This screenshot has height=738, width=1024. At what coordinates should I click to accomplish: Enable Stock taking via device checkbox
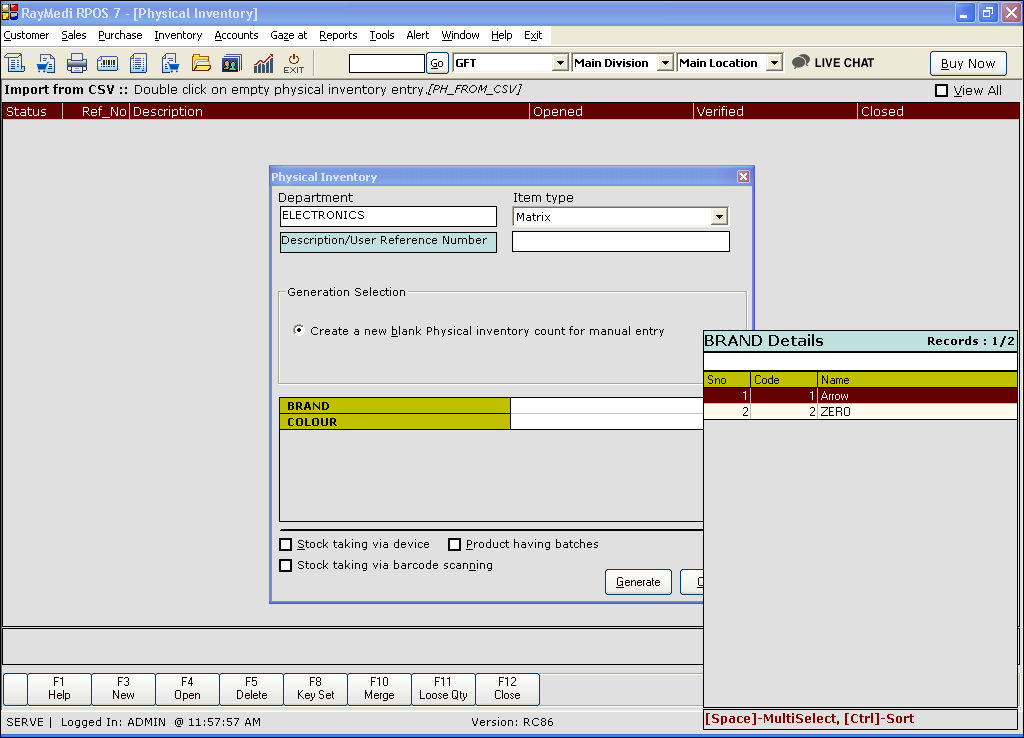pyautogui.click(x=286, y=545)
